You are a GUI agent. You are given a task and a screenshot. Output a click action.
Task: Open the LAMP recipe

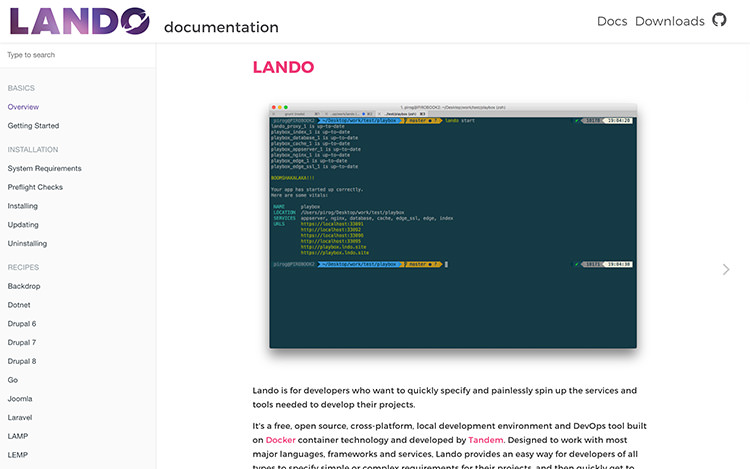(x=18, y=436)
